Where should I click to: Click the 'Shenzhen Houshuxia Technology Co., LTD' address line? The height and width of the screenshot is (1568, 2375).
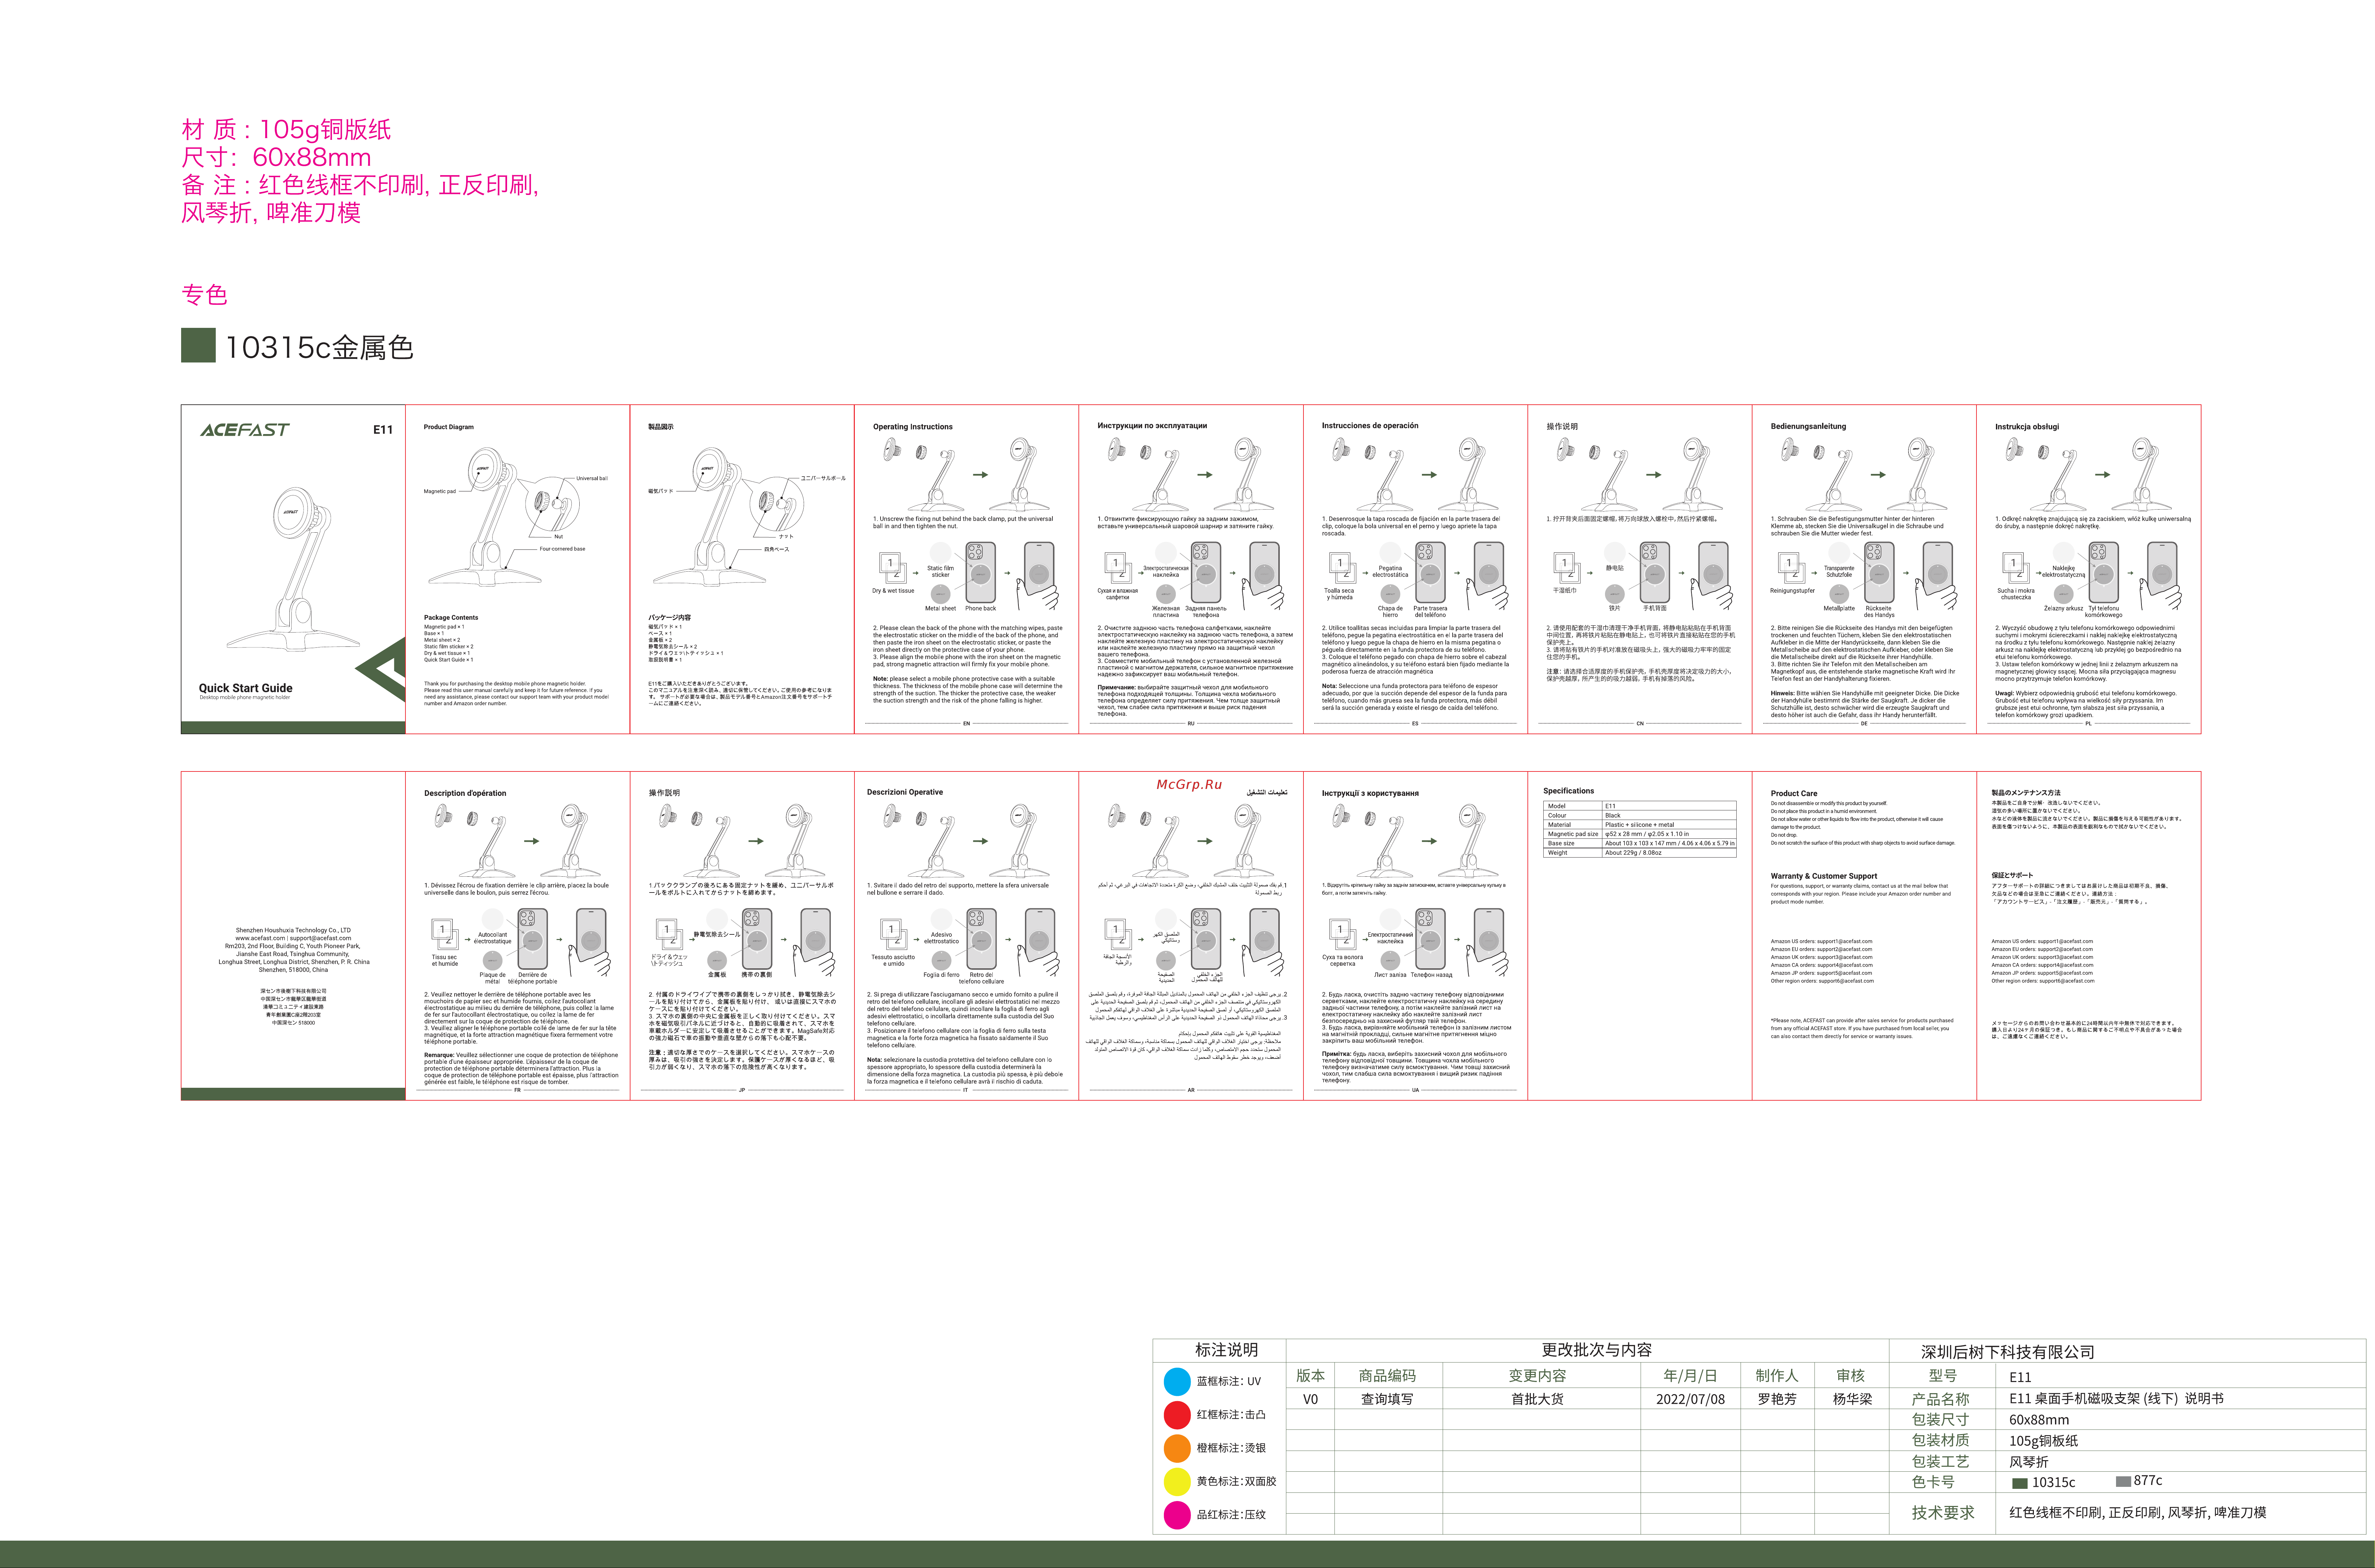(x=293, y=930)
